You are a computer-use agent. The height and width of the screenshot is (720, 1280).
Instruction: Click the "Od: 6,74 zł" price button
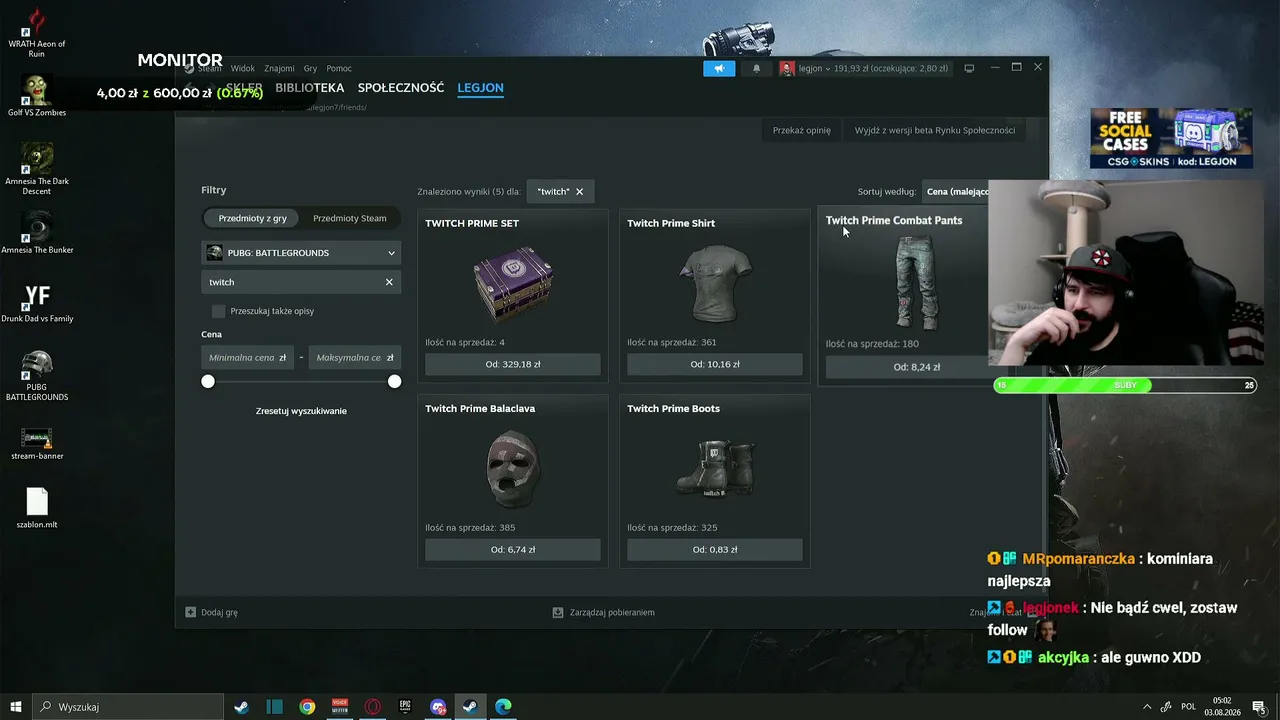(513, 550)
